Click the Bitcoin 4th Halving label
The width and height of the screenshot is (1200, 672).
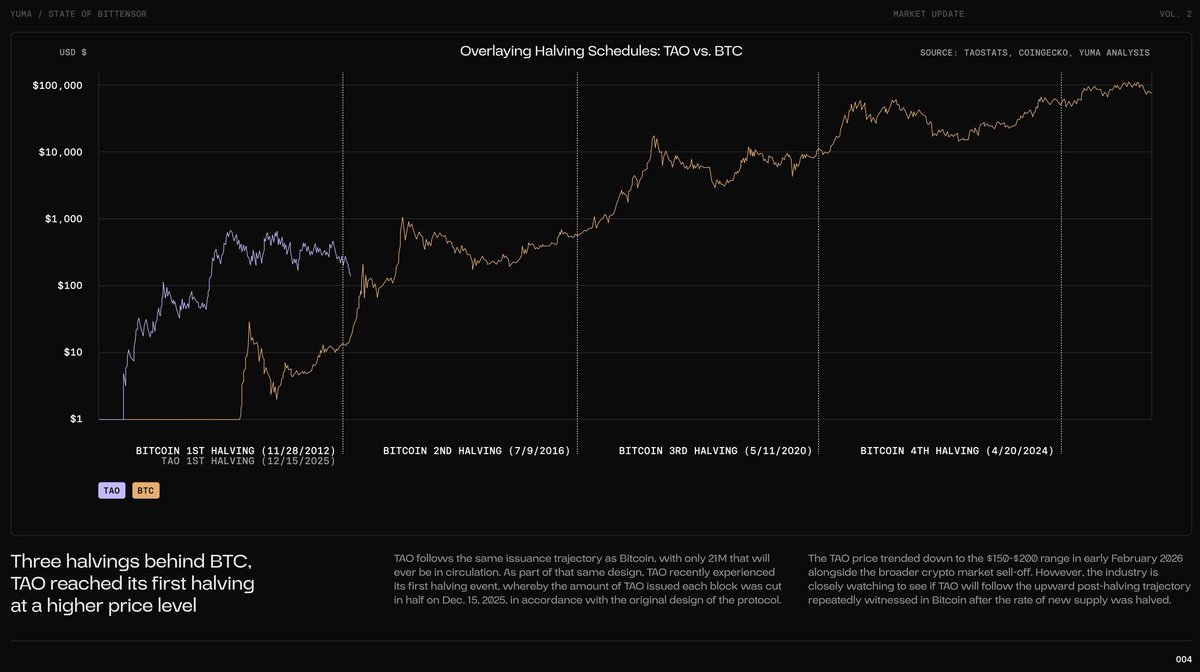click(956, 451)
